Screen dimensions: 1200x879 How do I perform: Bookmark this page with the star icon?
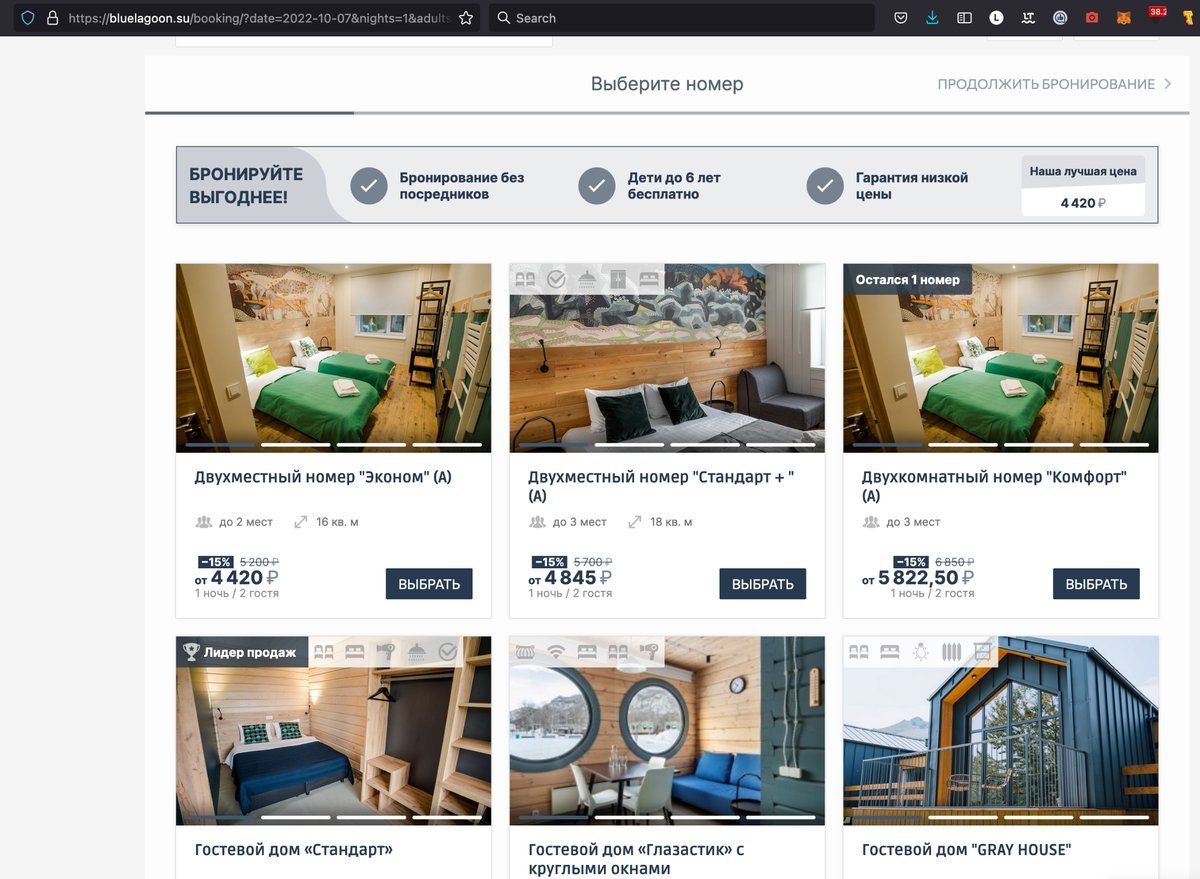466,18
